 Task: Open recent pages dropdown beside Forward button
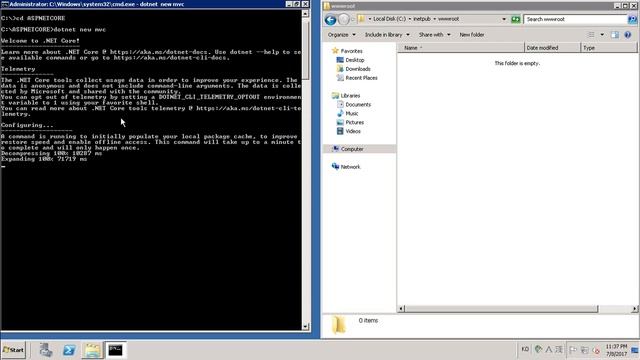point(353,19)
